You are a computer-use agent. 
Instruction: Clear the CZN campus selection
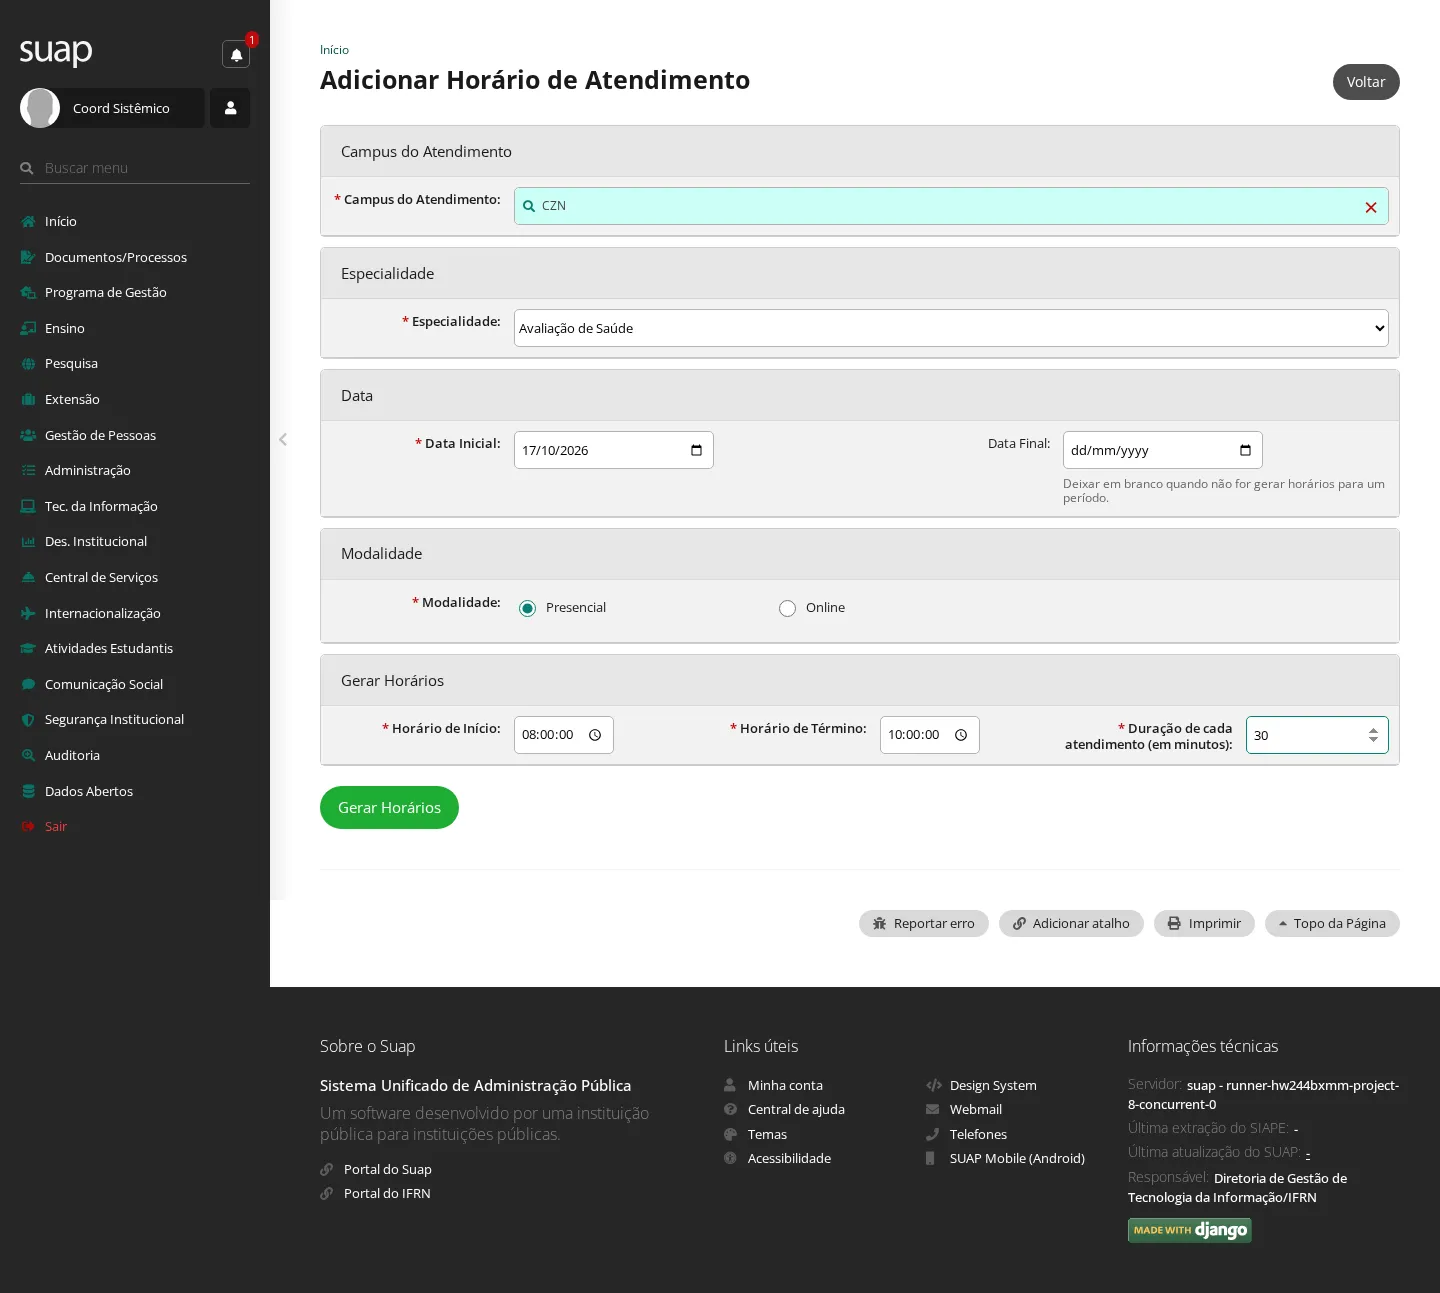tap(1371, 207)
